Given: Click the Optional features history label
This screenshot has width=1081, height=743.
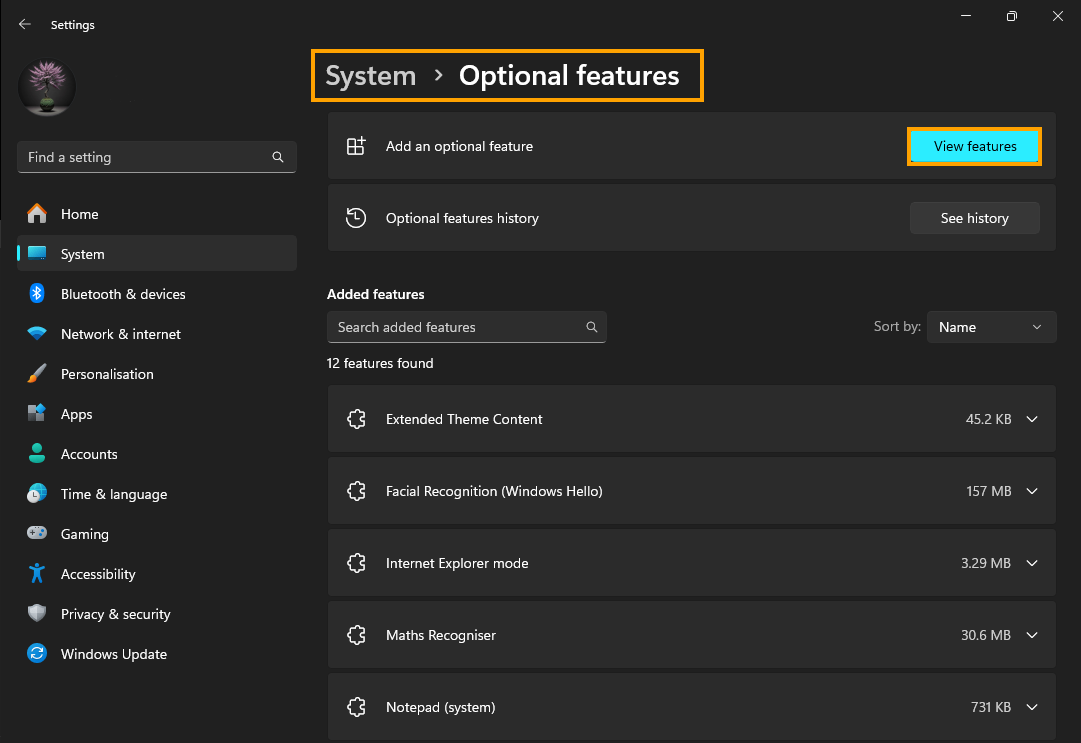Looking at the screenshot, I should (462, 218).
